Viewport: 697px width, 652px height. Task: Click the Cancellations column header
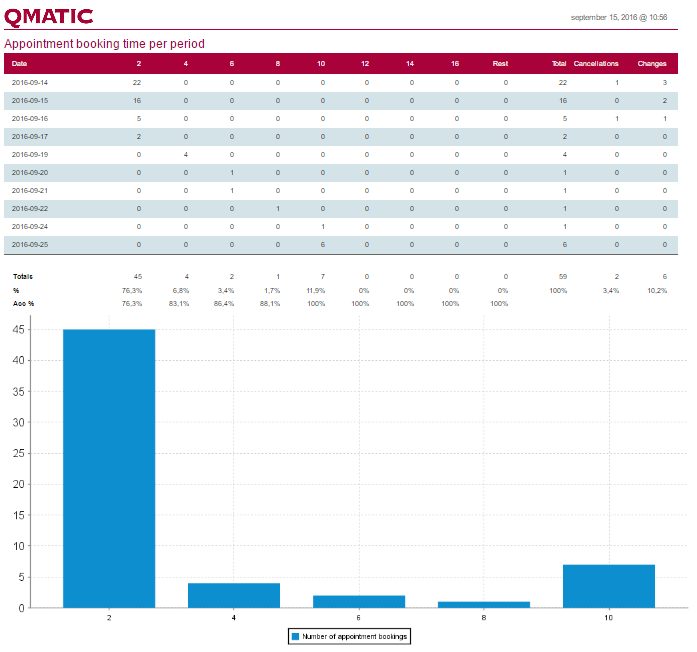pyautogui.click(x=596, y=63)
